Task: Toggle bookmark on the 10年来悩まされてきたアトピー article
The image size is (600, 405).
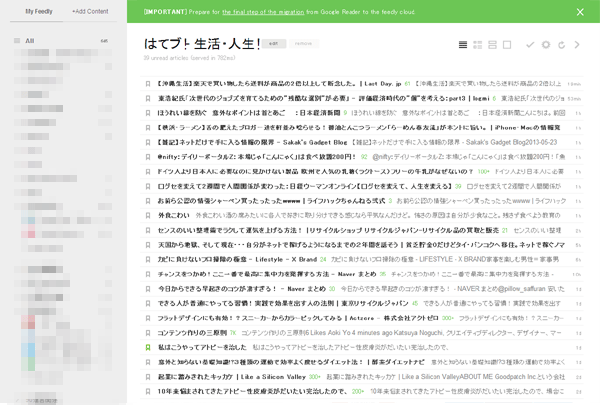Action: (x=148, y=392)
